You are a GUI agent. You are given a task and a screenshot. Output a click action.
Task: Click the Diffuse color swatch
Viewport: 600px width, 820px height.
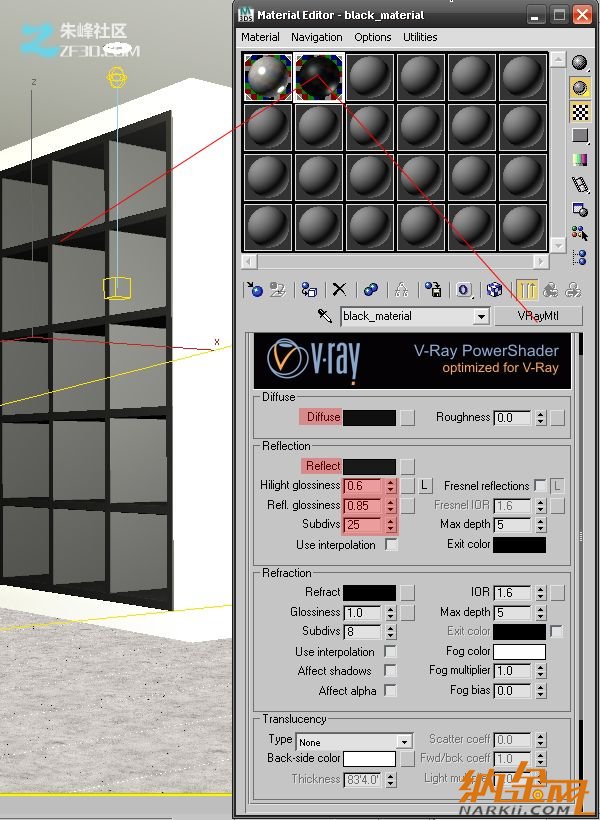[369, 417]
